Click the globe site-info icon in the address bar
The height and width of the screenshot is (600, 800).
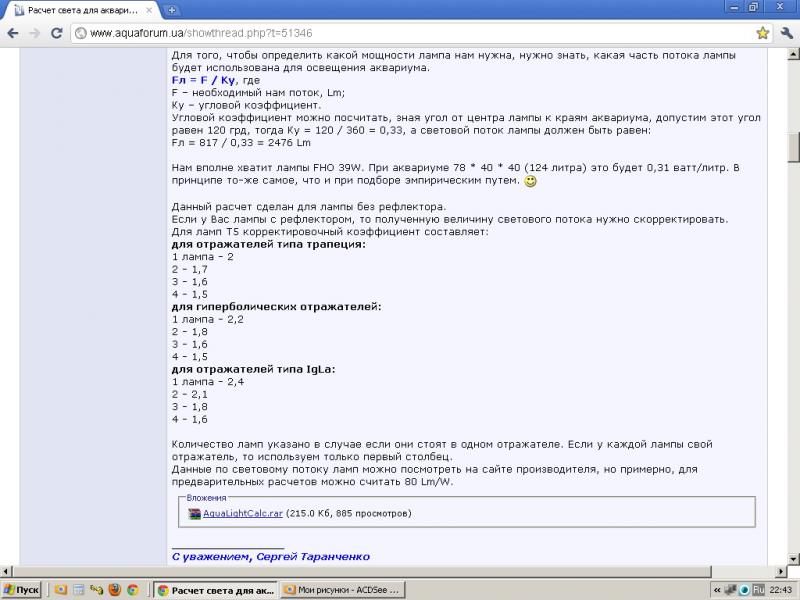[x=81, y=33]
